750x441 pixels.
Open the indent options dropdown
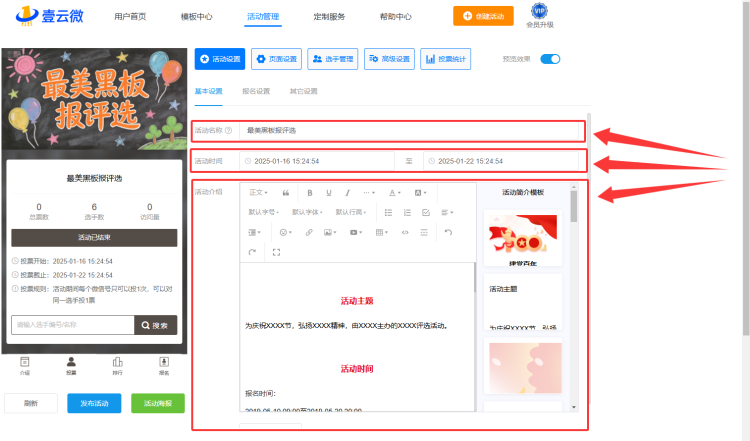click(254, 232)
